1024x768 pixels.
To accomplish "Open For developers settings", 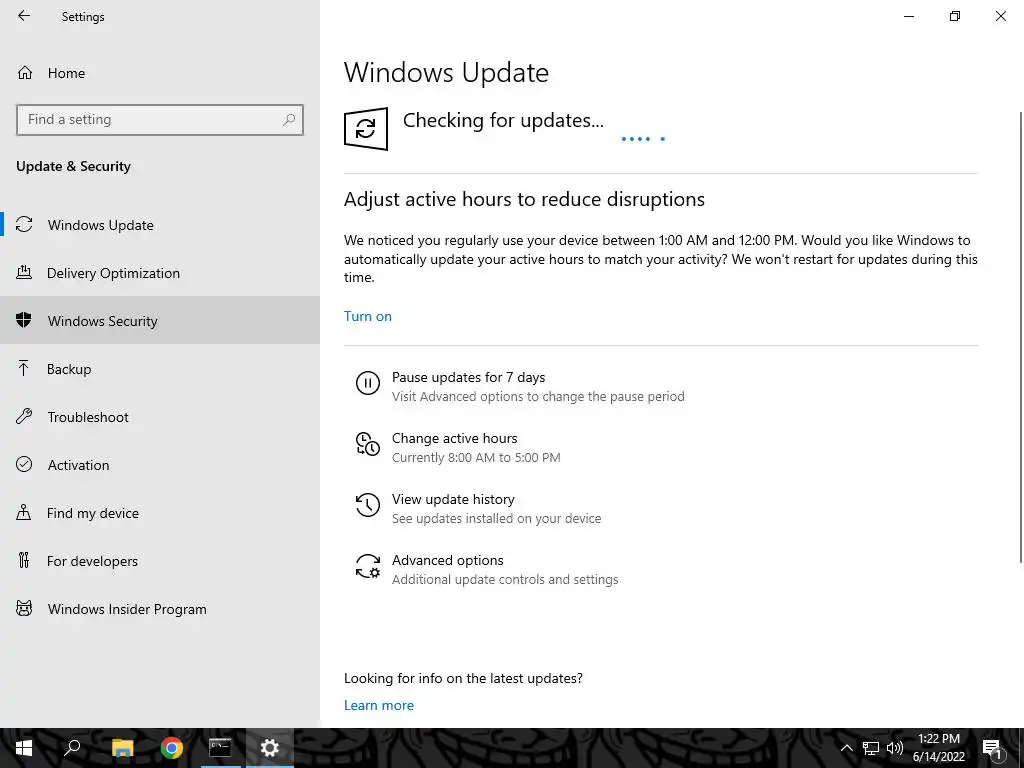I will [x=160, y=561].
